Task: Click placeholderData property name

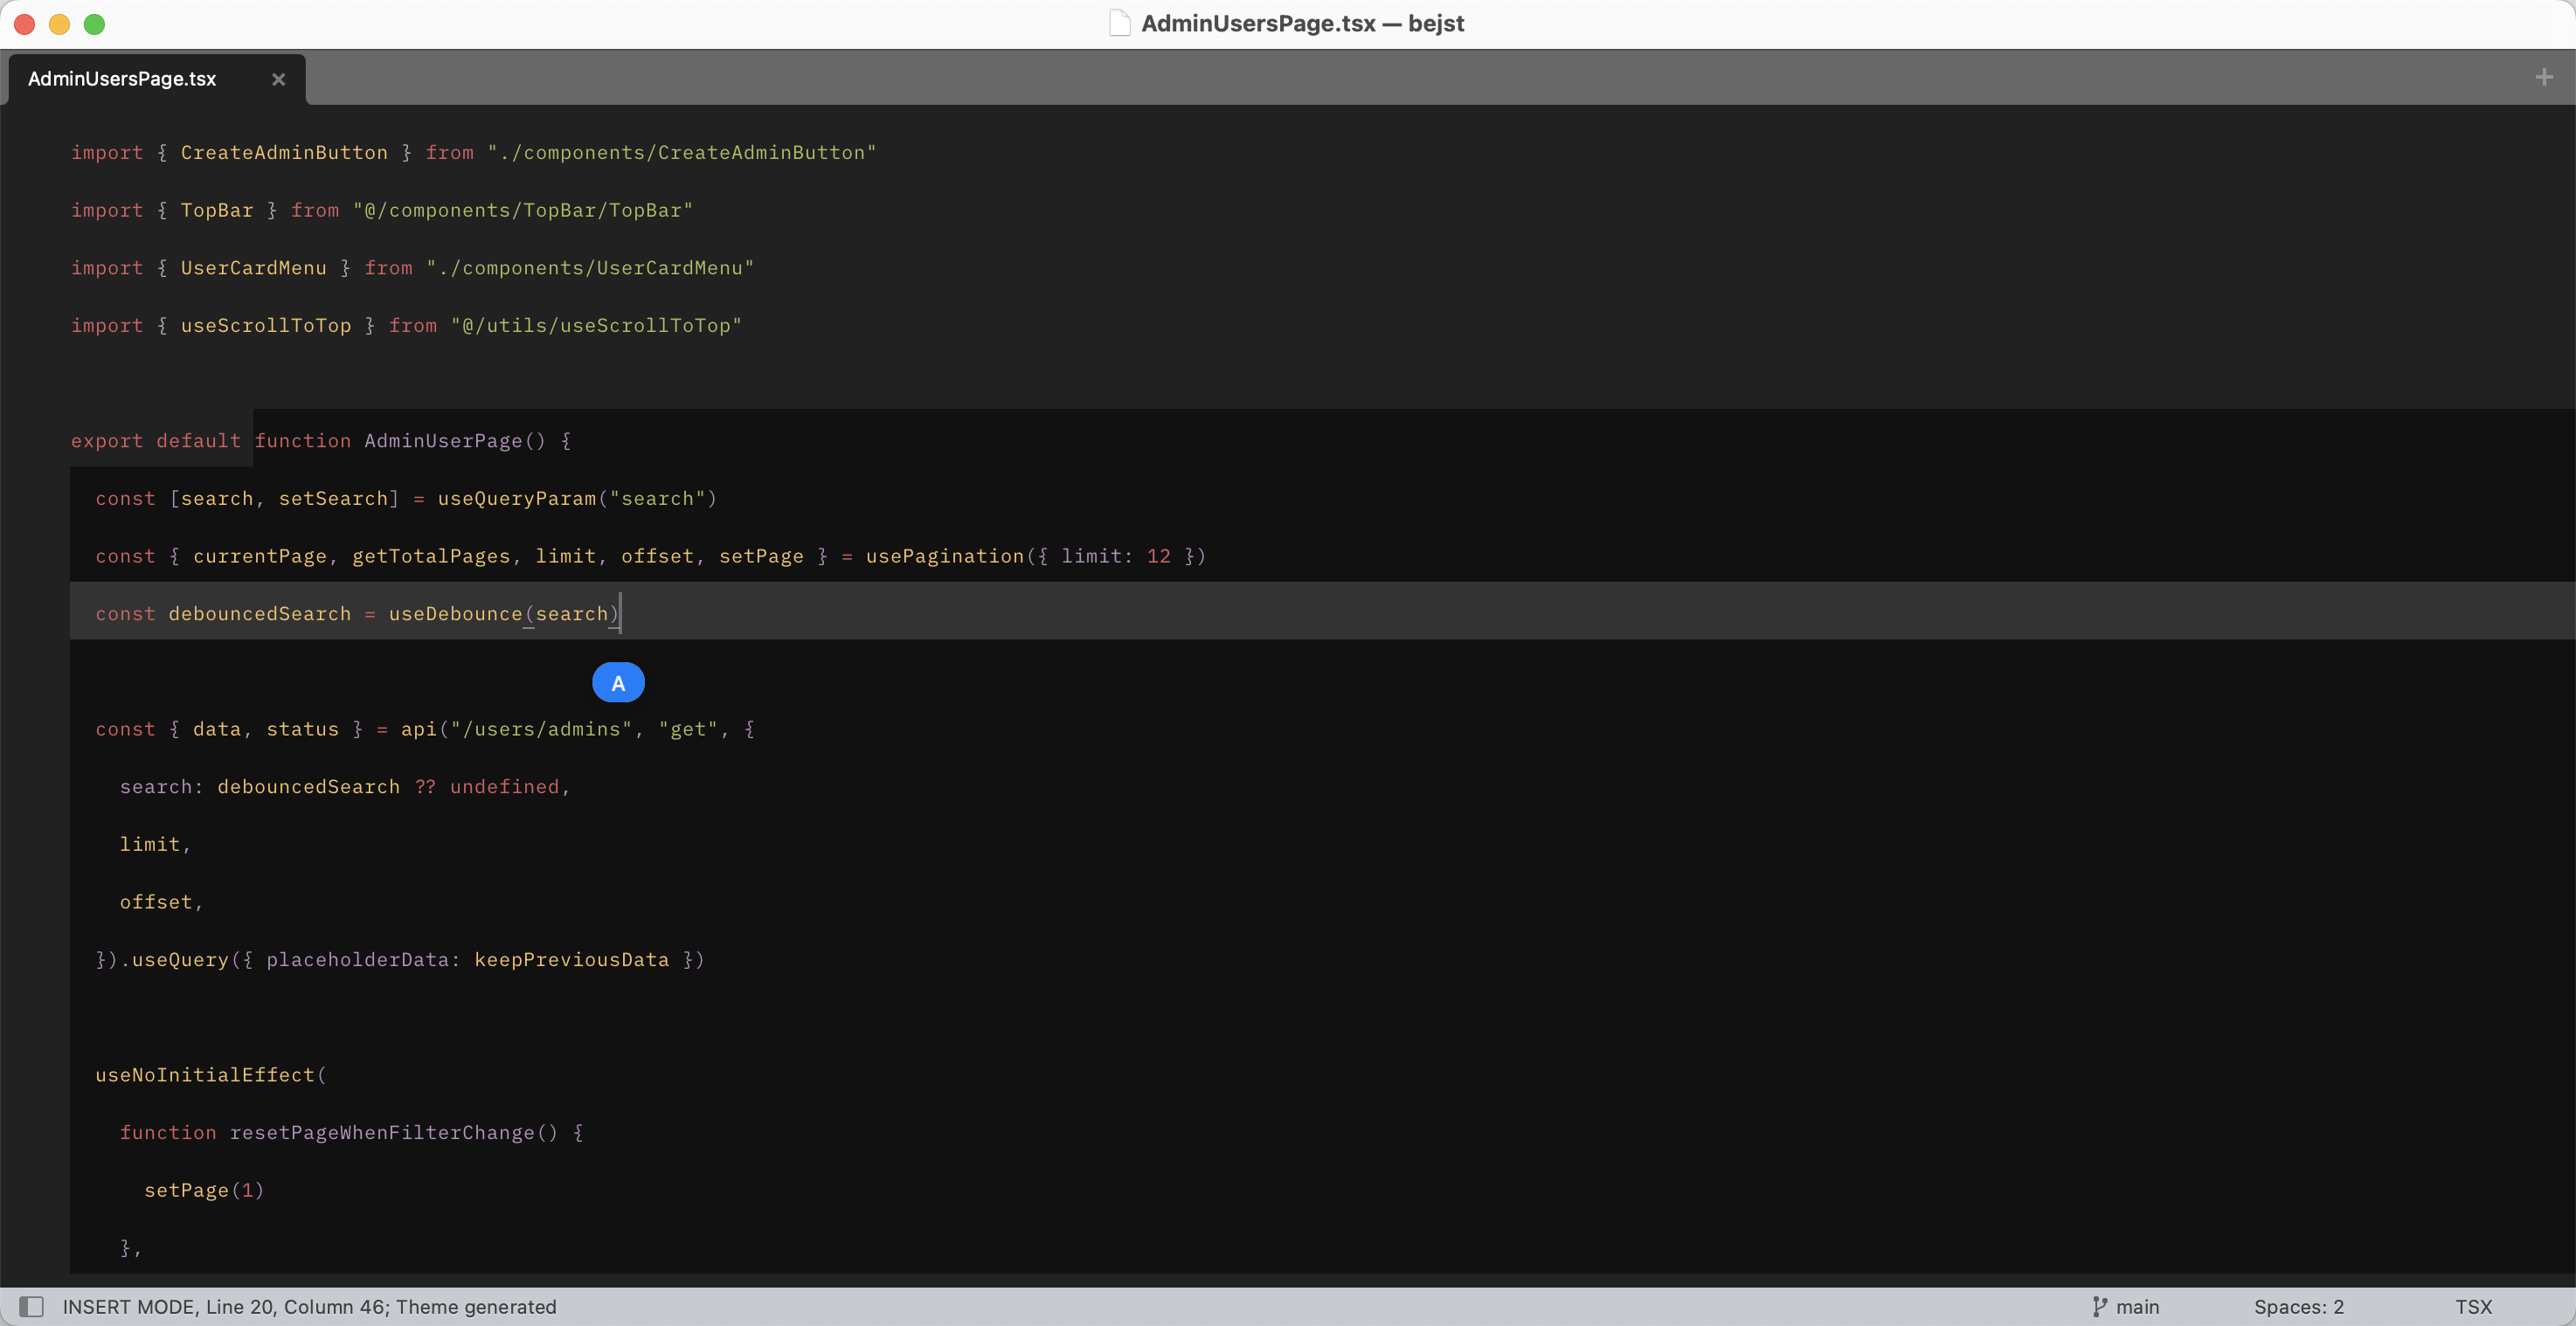Action: pyautogui.click(x=357, y=960)
